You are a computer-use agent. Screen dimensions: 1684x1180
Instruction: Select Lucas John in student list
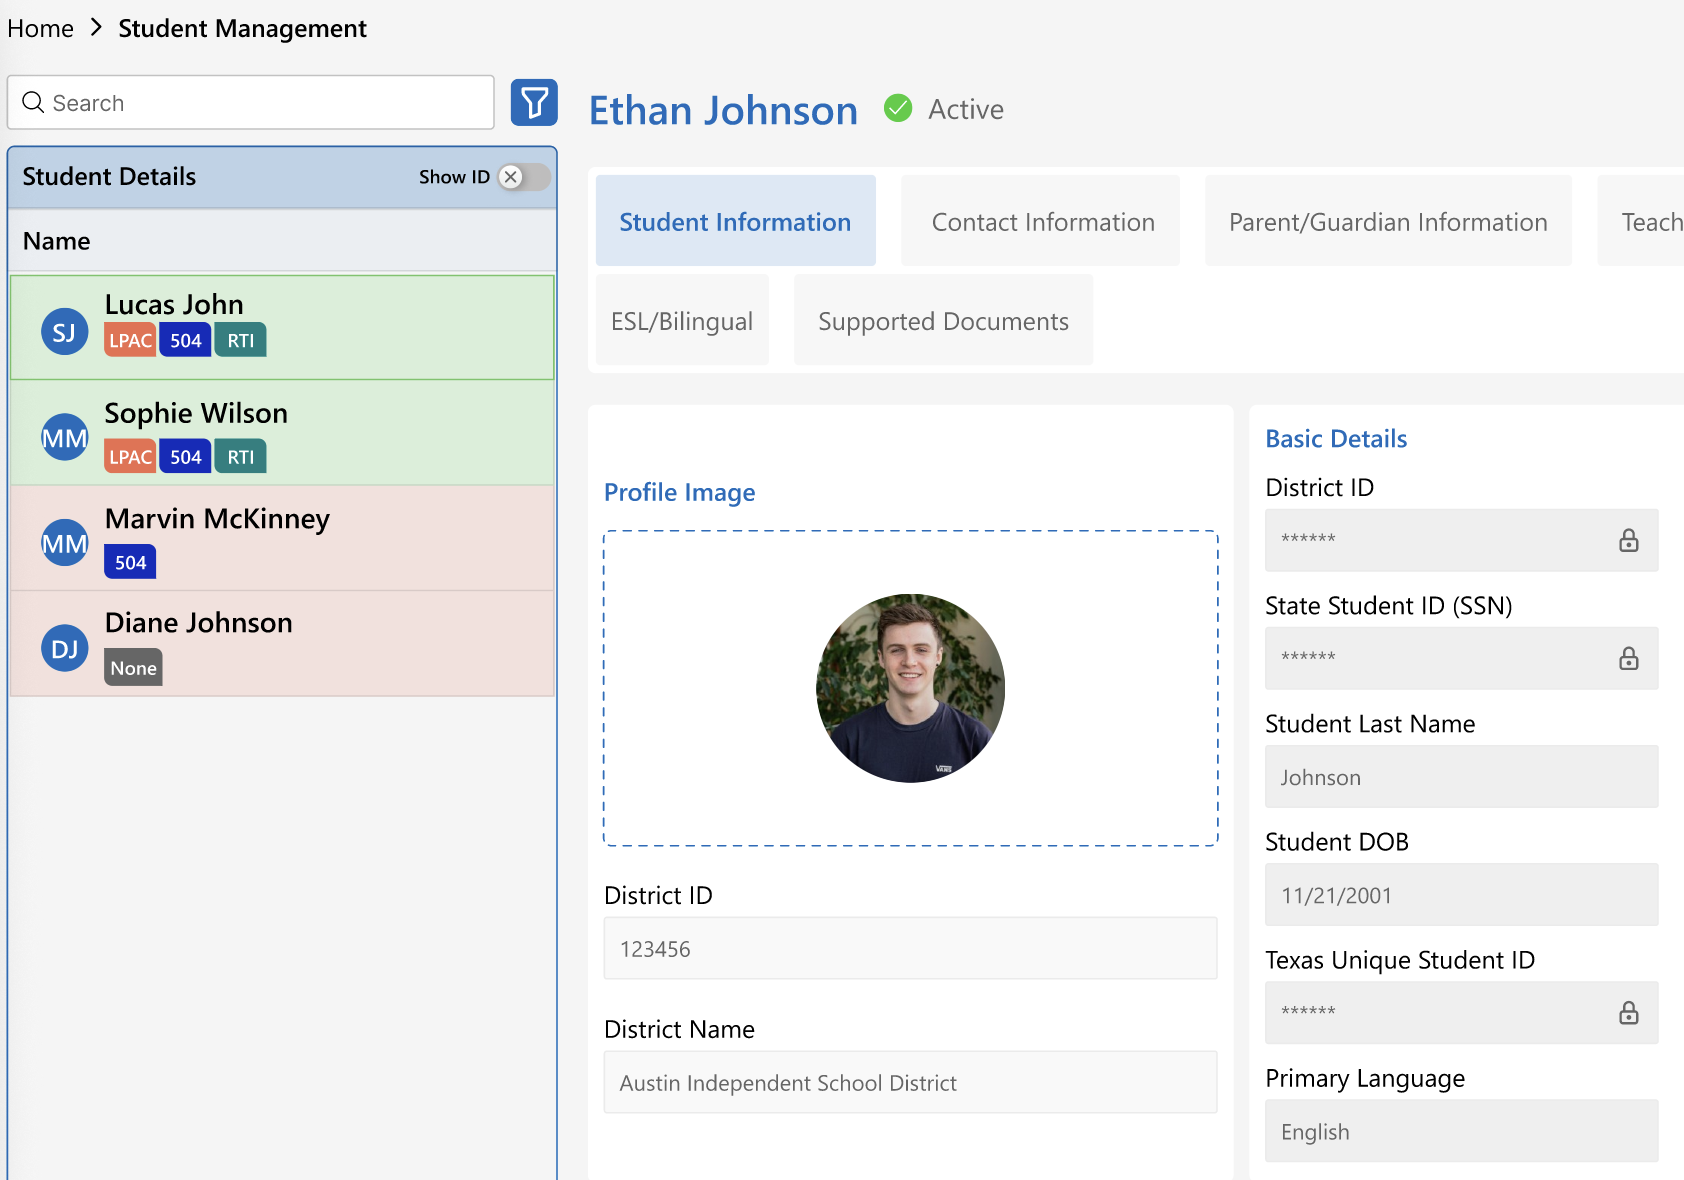tap(282, 327)
